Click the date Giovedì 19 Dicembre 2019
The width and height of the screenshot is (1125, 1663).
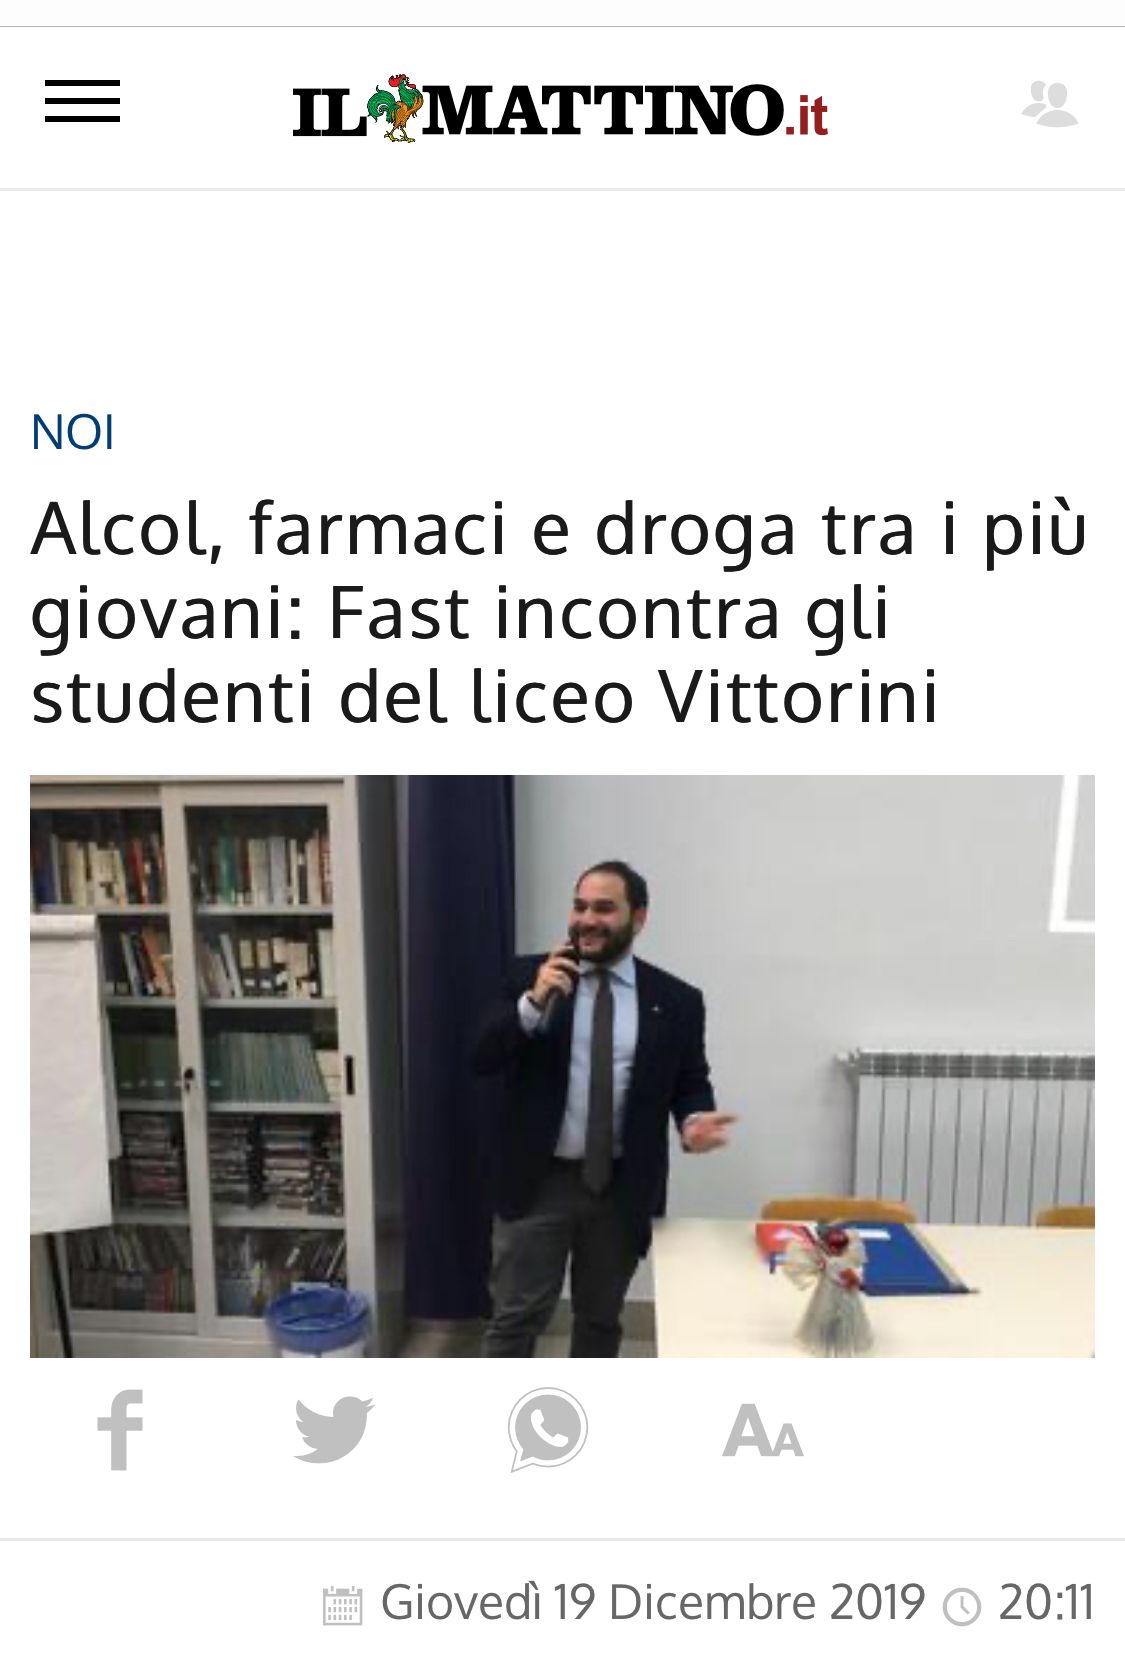[x=652, y=1603]
